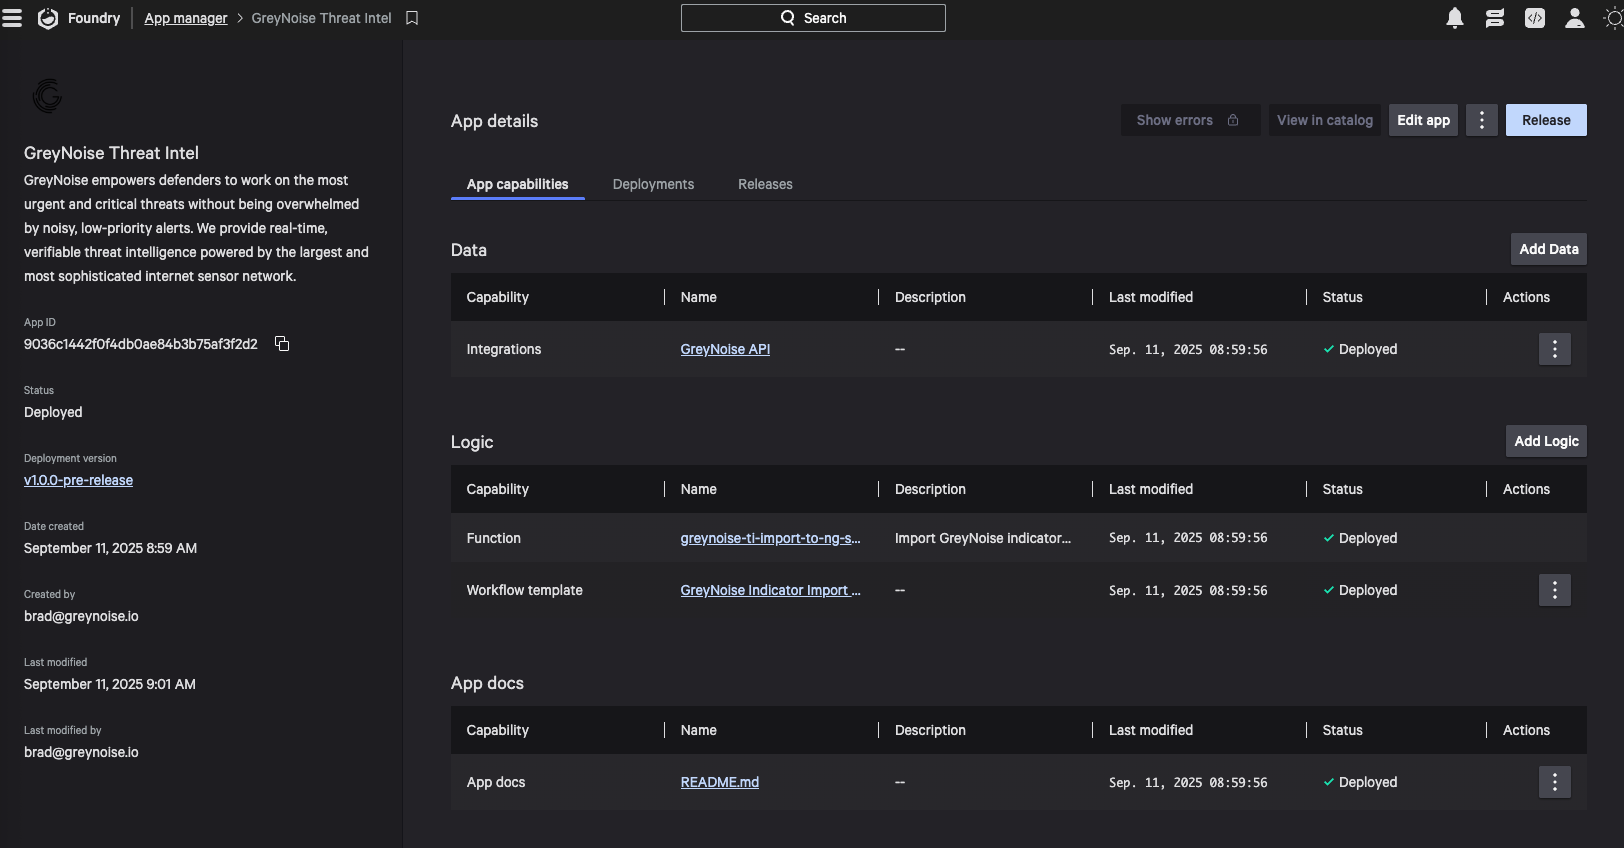The width and height of the screenshot is (1624, 848).
Task: Click Created by brad@greynoise.io value
Action: [x=81, y=616]
